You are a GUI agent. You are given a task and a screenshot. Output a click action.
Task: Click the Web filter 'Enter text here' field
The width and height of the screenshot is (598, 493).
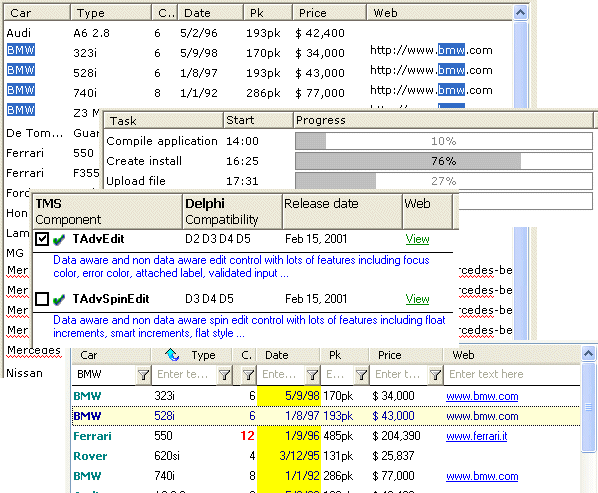(x=512, y=375)
